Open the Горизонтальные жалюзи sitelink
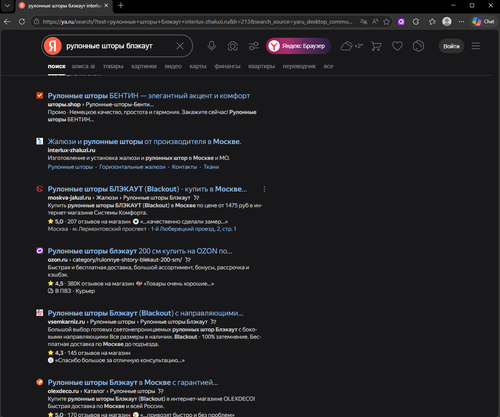 point(132,167)
